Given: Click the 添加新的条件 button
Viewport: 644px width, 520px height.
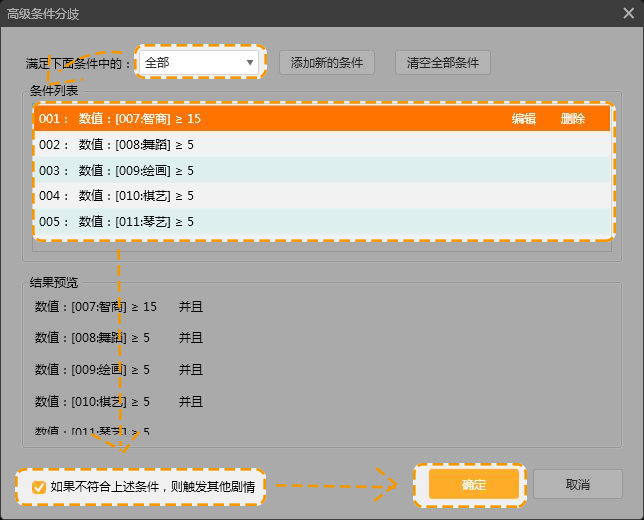Looking at the screenshot, I should point(326,63).
